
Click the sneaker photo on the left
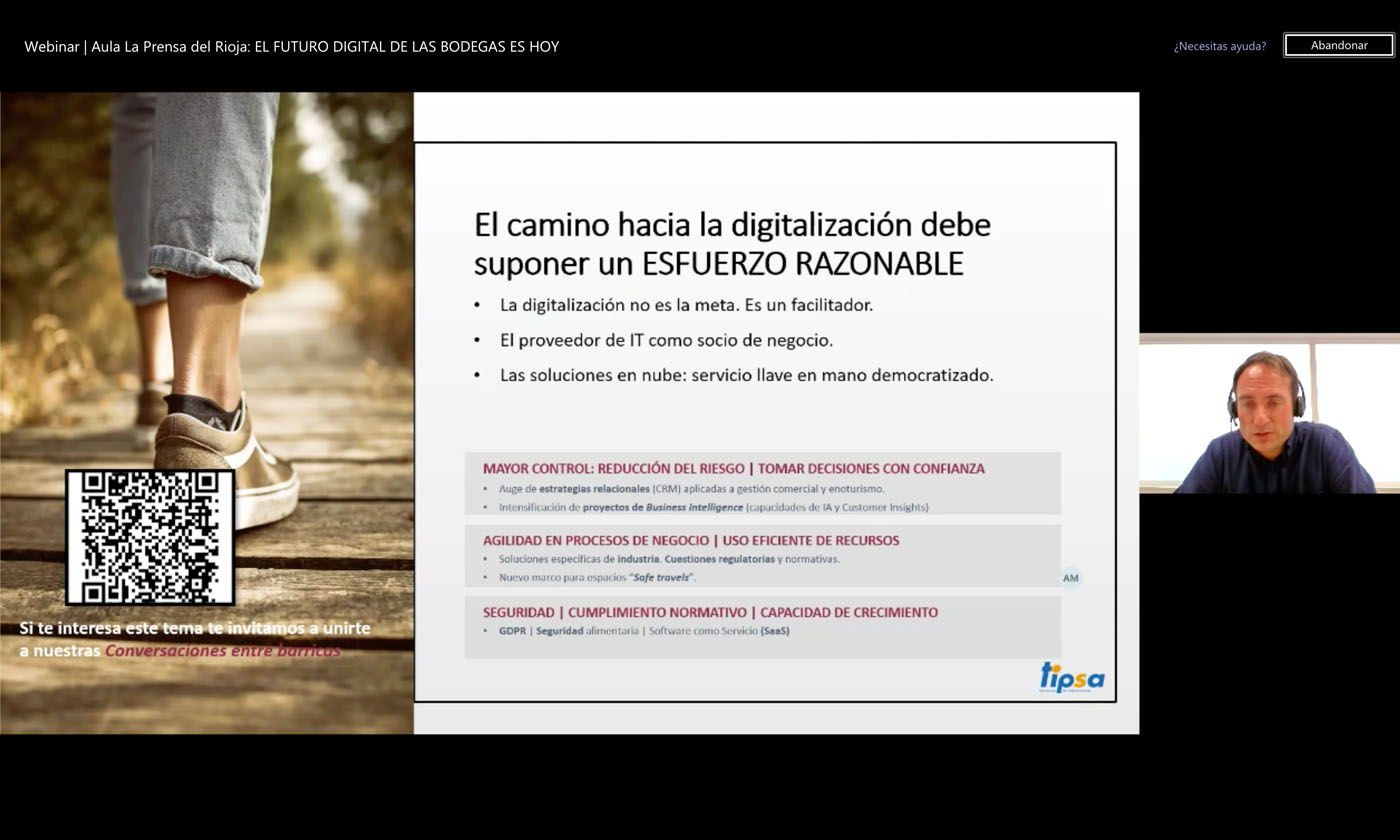[x=220, y=300]
